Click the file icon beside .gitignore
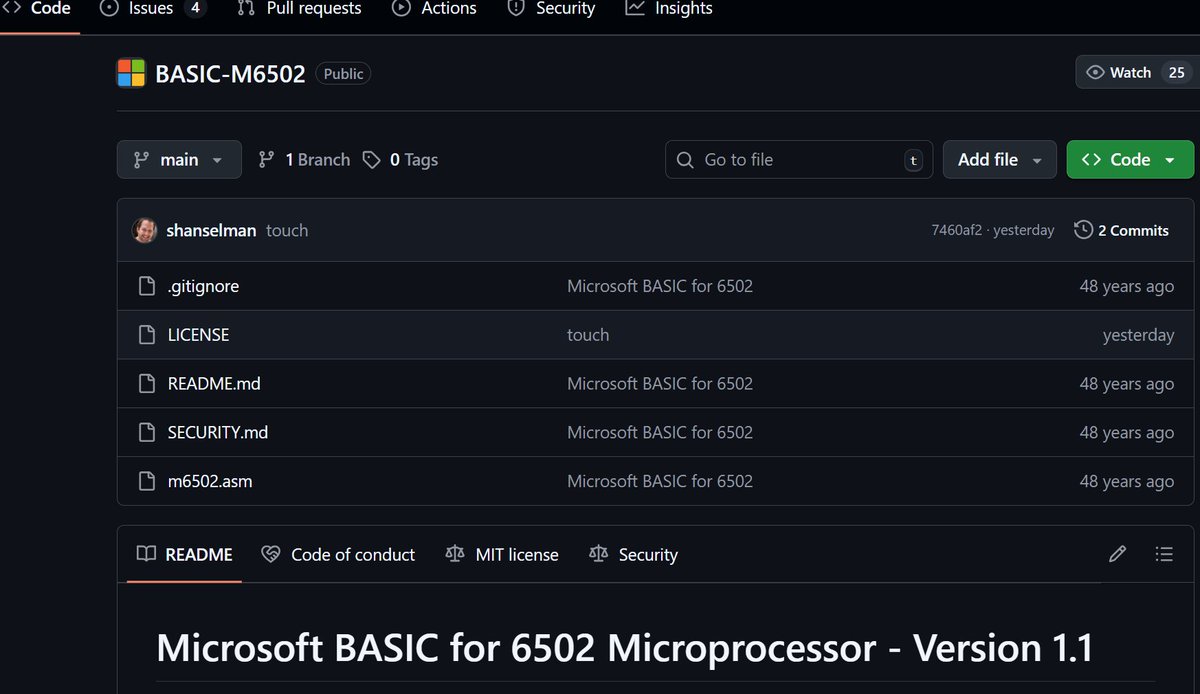This screenshot has width=1200, height=694. click(147, 286)
